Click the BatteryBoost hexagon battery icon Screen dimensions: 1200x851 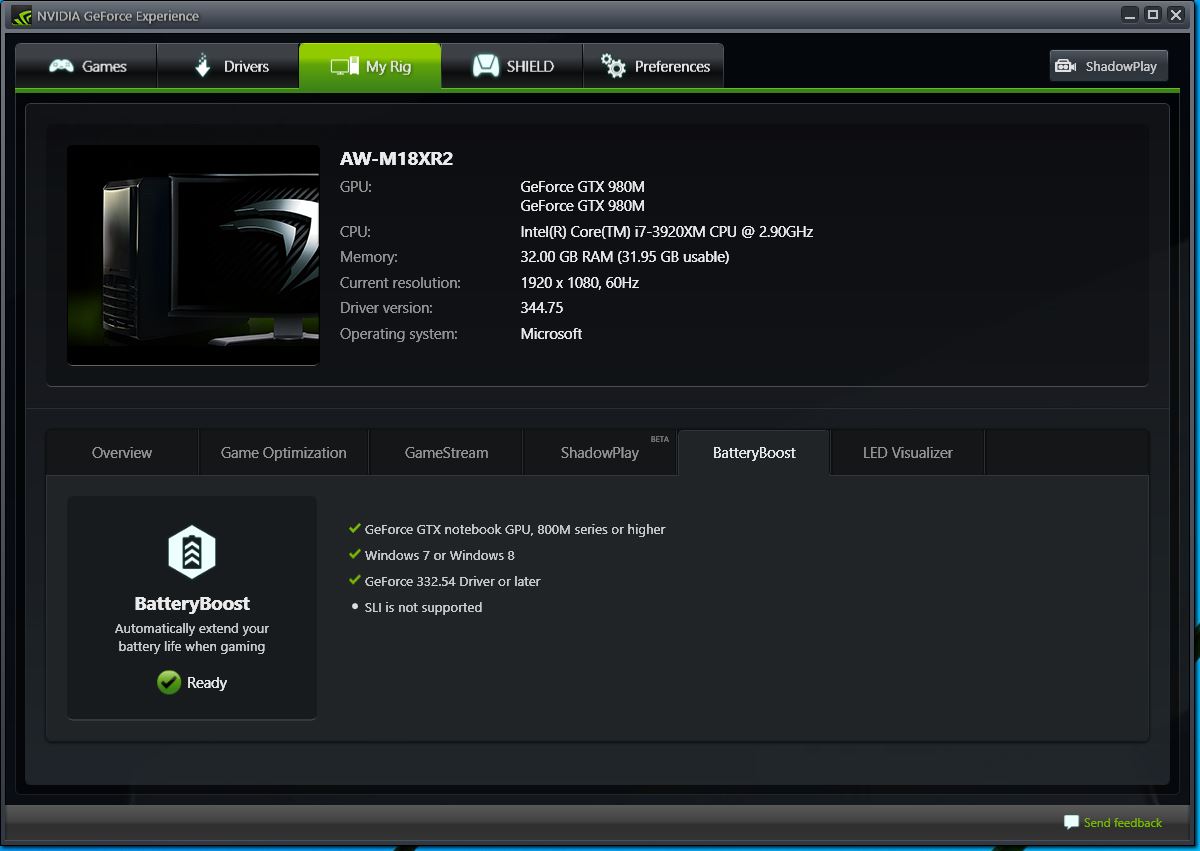click(x=192, y=552)
